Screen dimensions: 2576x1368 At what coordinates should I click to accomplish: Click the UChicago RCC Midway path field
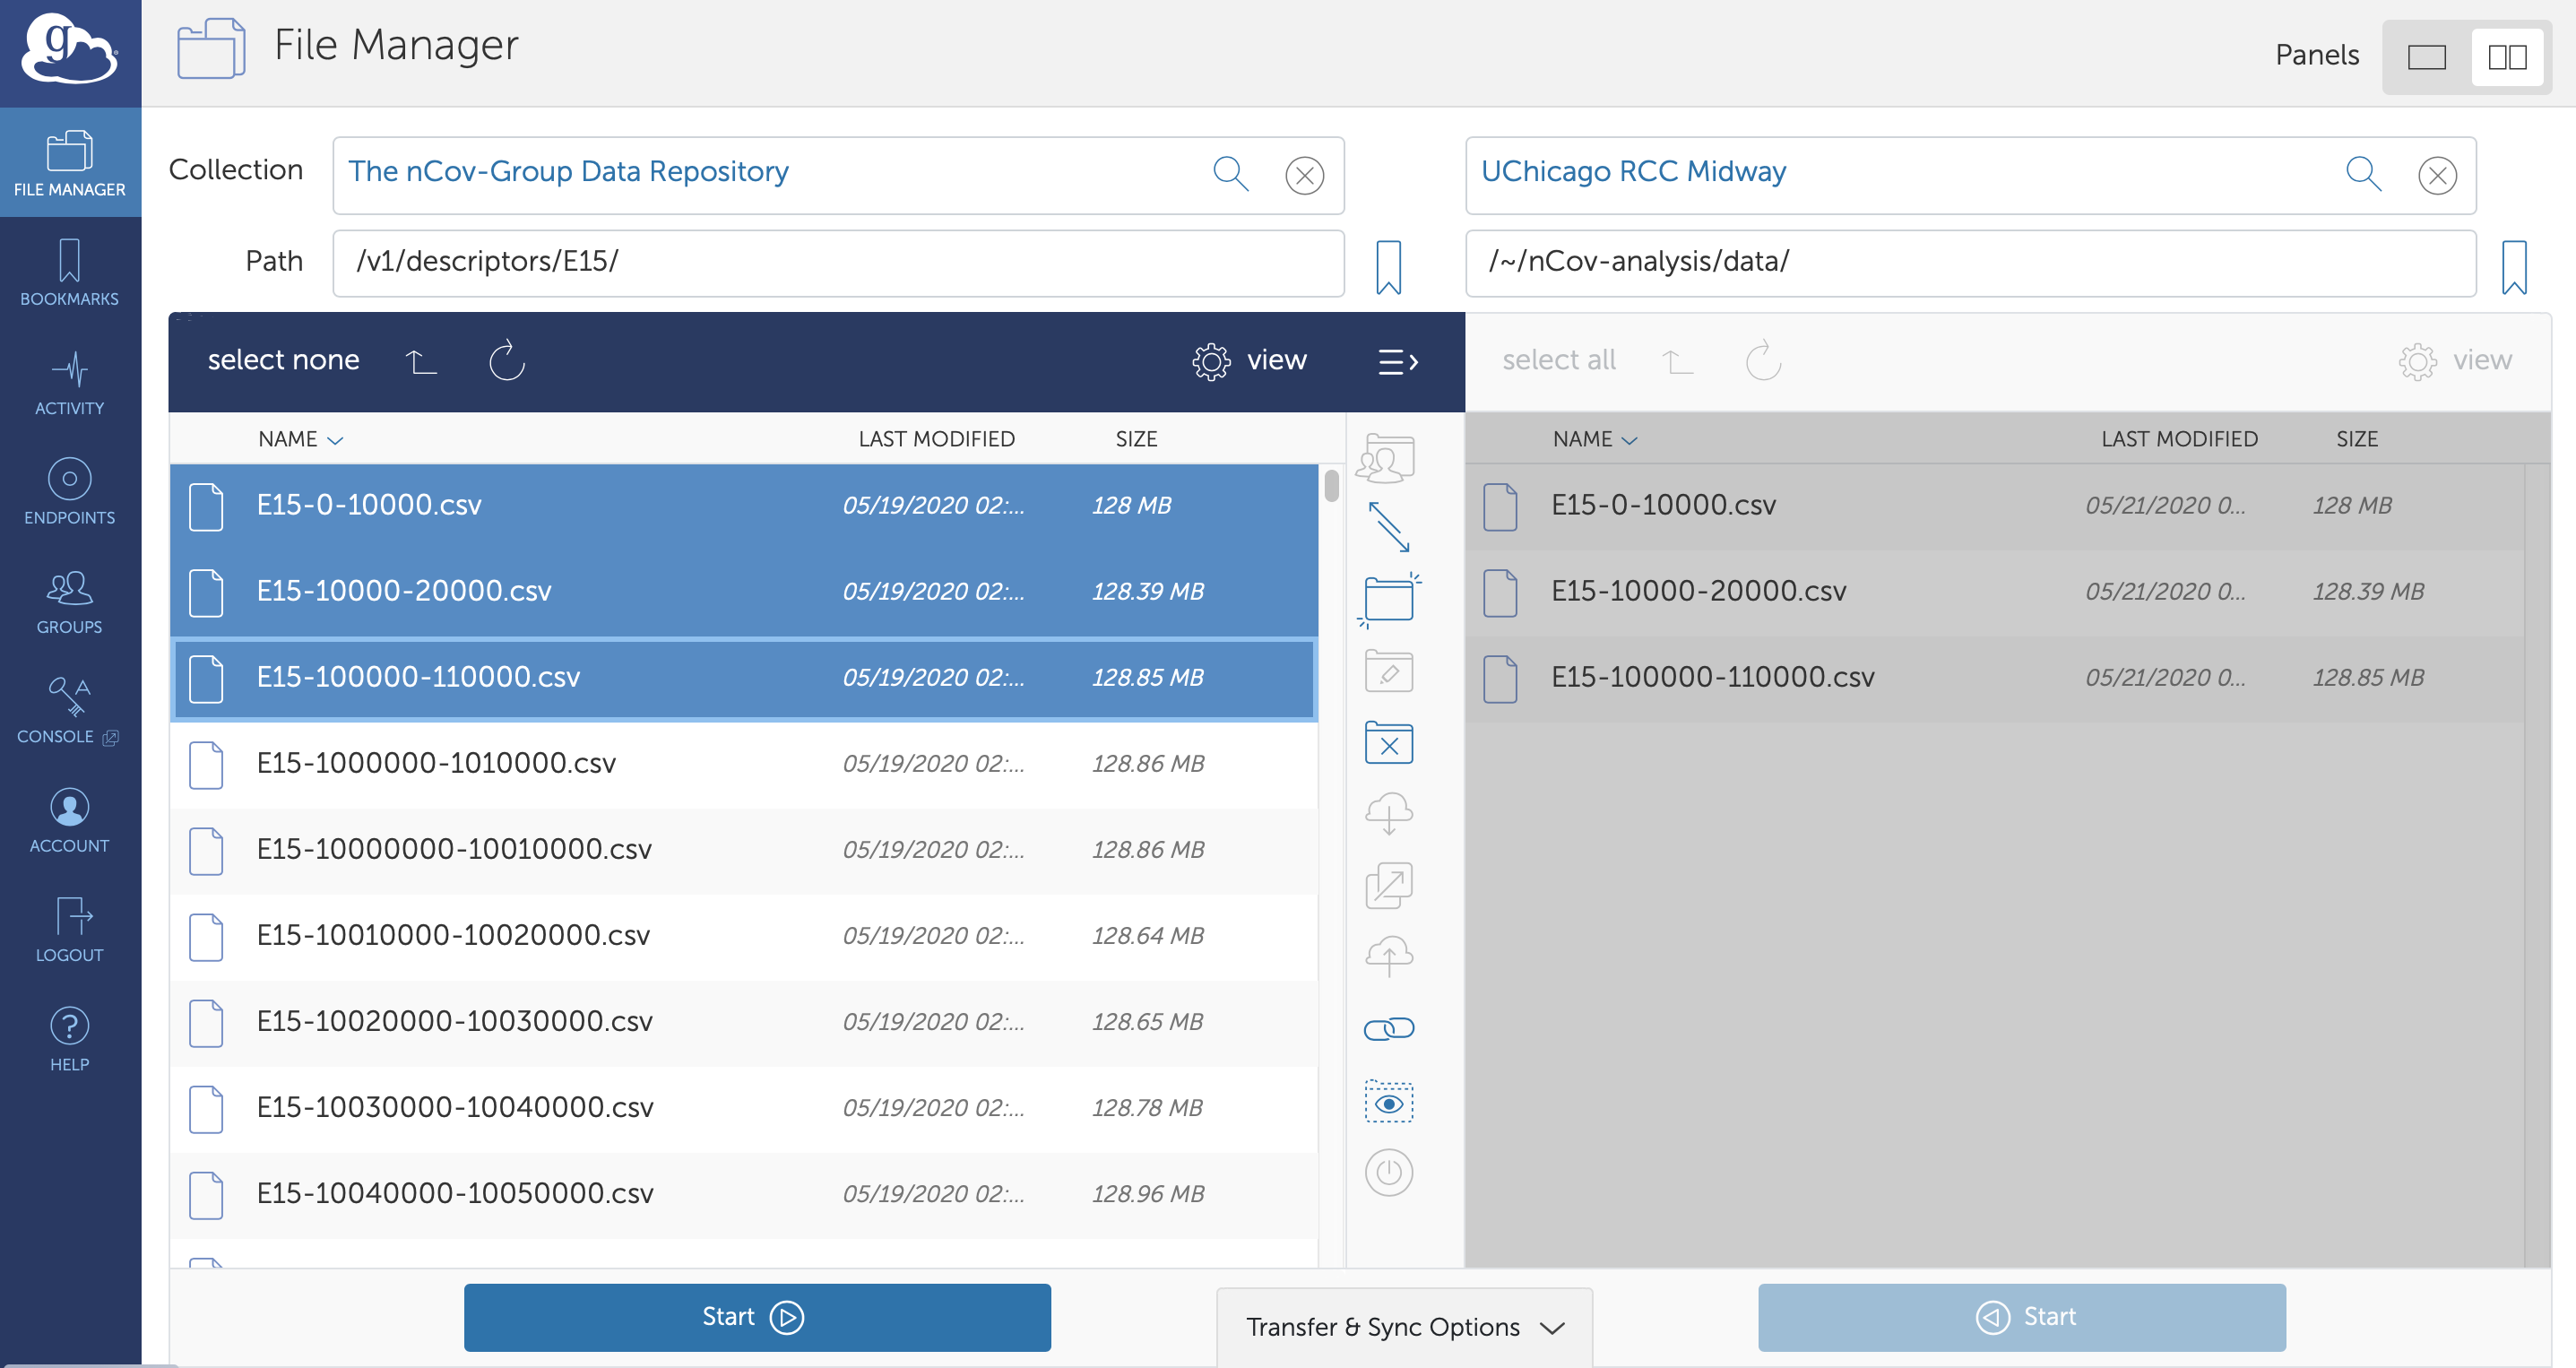point(1969,262)
